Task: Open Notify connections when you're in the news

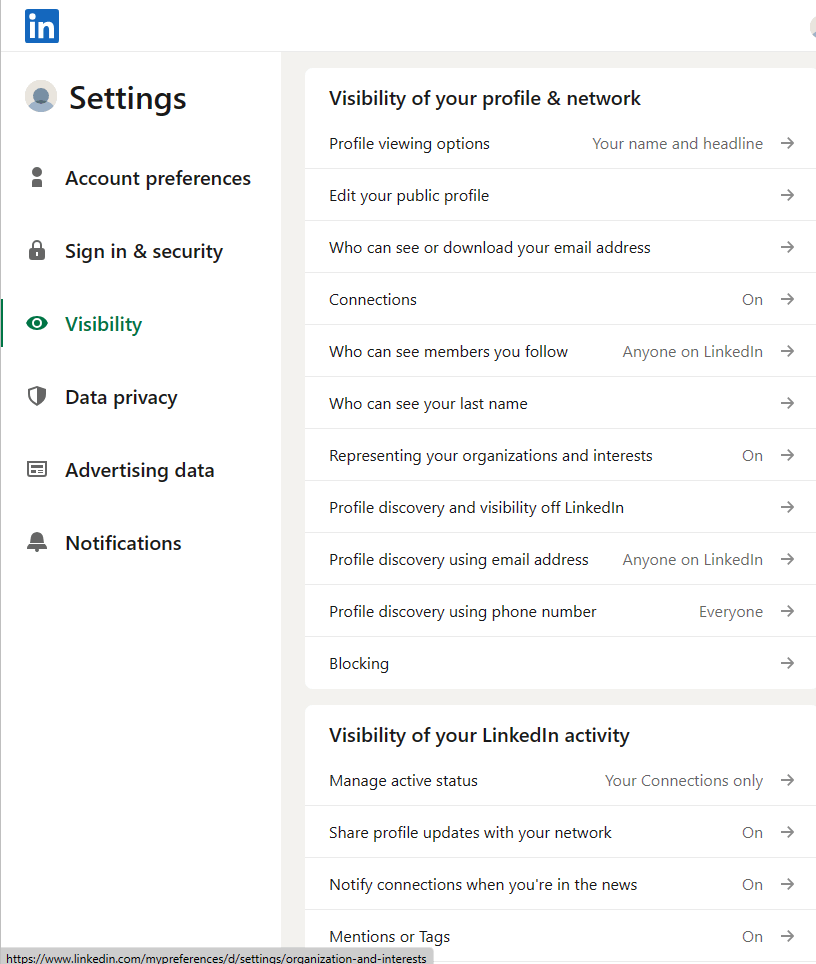Action: 560,884
